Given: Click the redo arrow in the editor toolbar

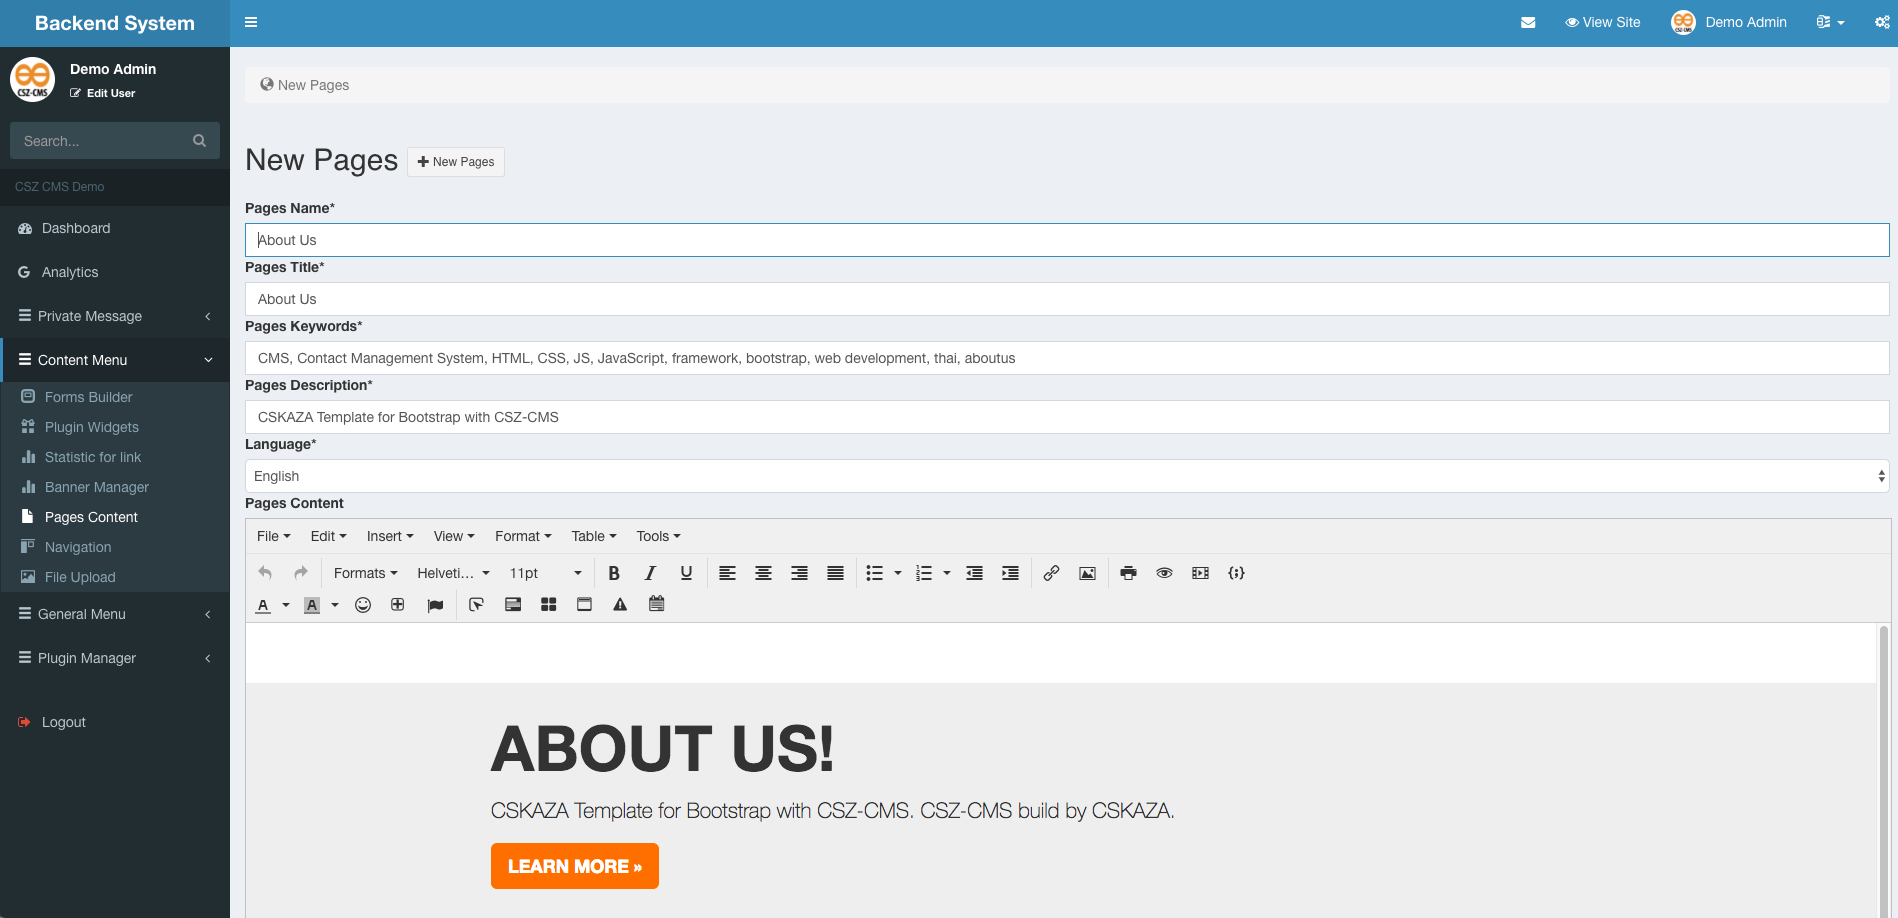Looking at the screenshot, I should pyautogui.click(x=301, y=573).
